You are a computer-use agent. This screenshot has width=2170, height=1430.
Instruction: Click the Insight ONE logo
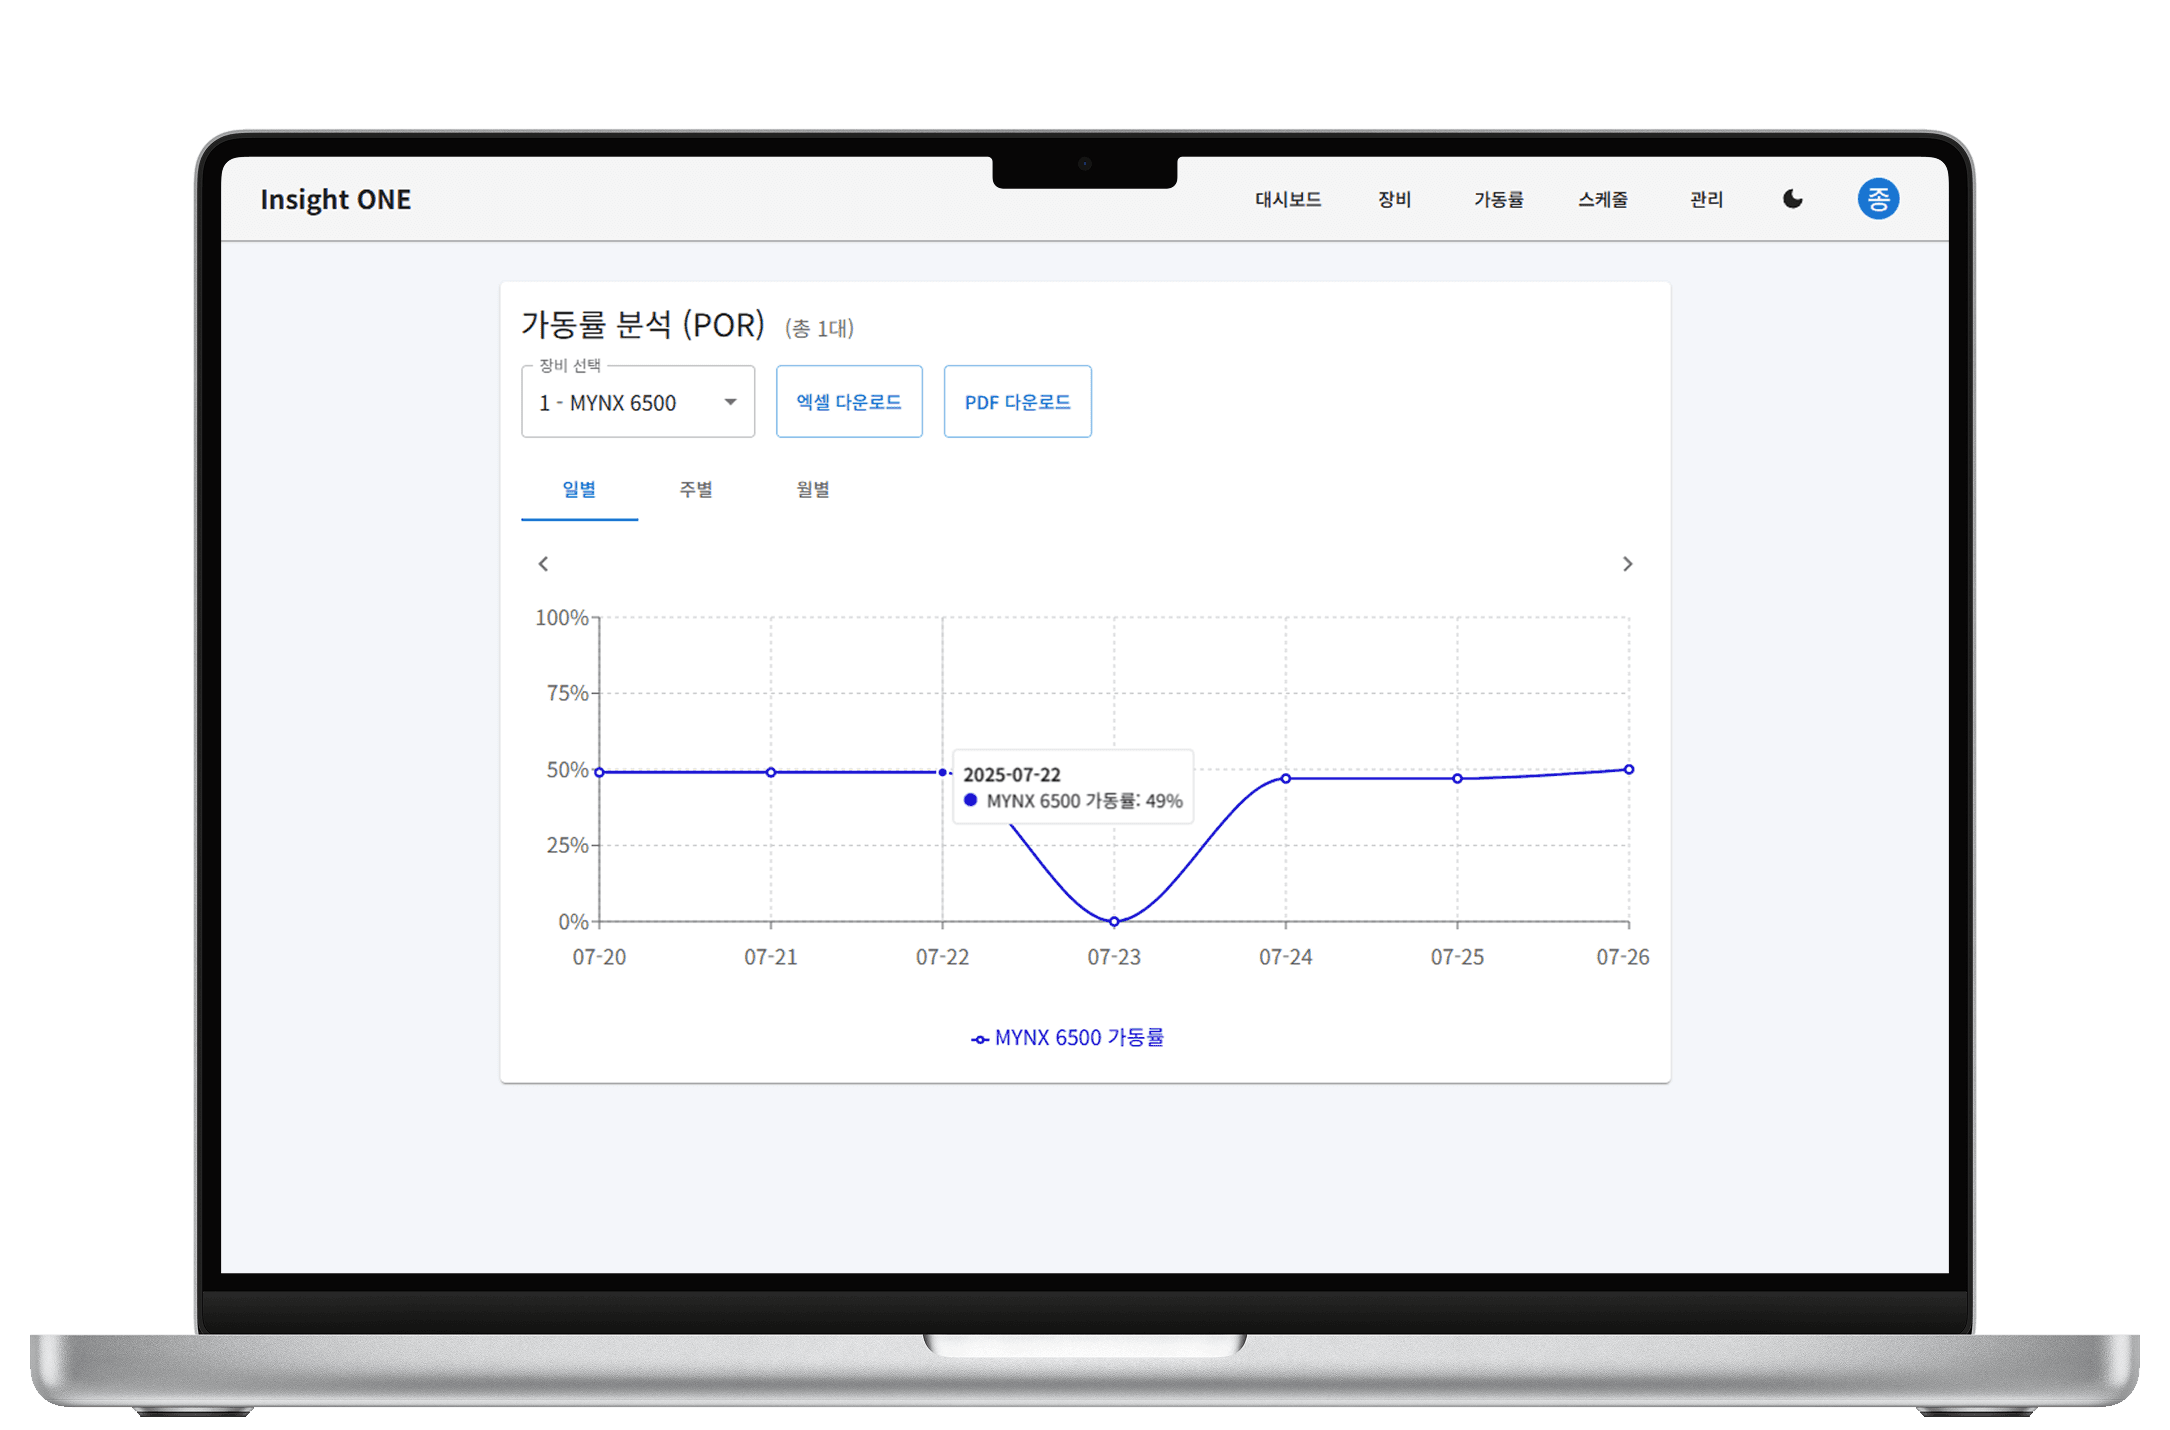(335, 200)
